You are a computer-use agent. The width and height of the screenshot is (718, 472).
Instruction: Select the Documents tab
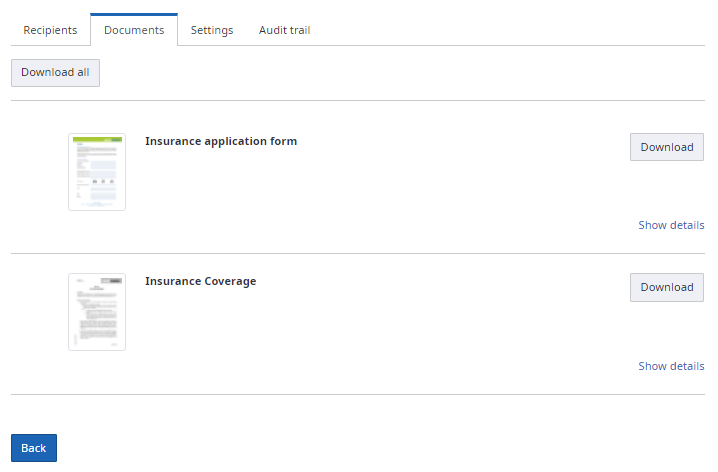tap(134, 30)
